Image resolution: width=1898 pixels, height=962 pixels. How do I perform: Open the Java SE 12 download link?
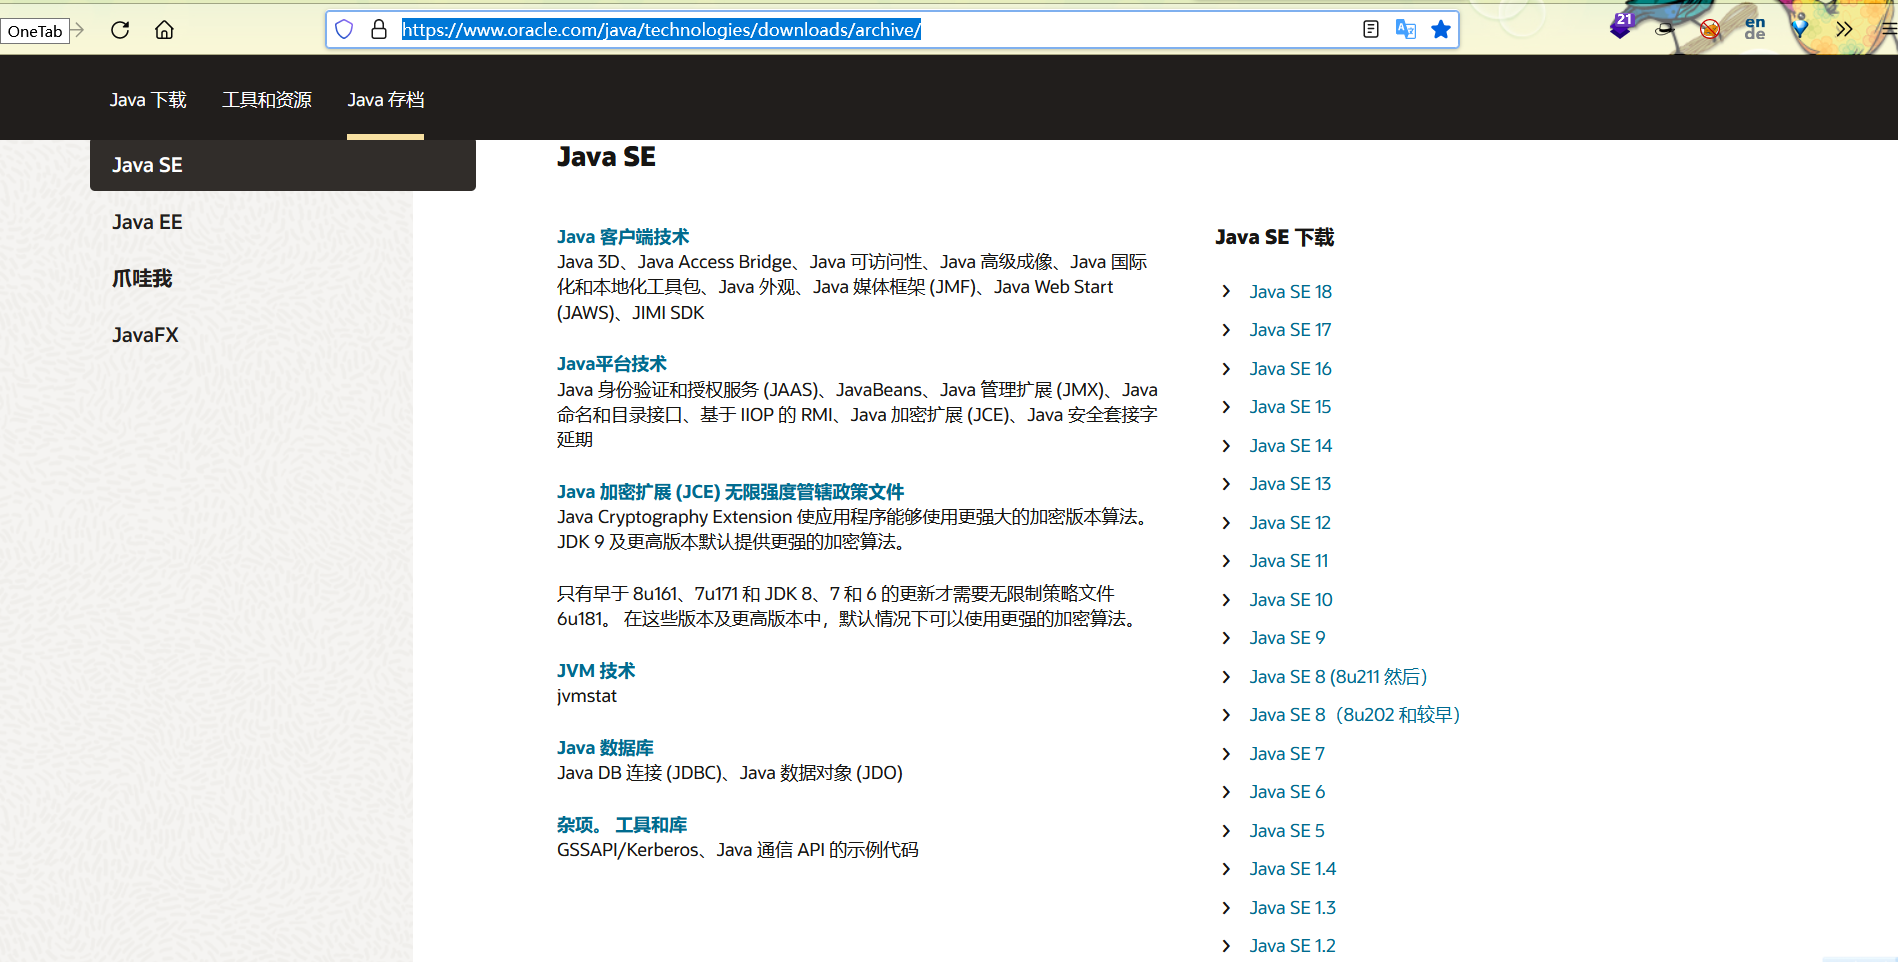point(1290,523)
